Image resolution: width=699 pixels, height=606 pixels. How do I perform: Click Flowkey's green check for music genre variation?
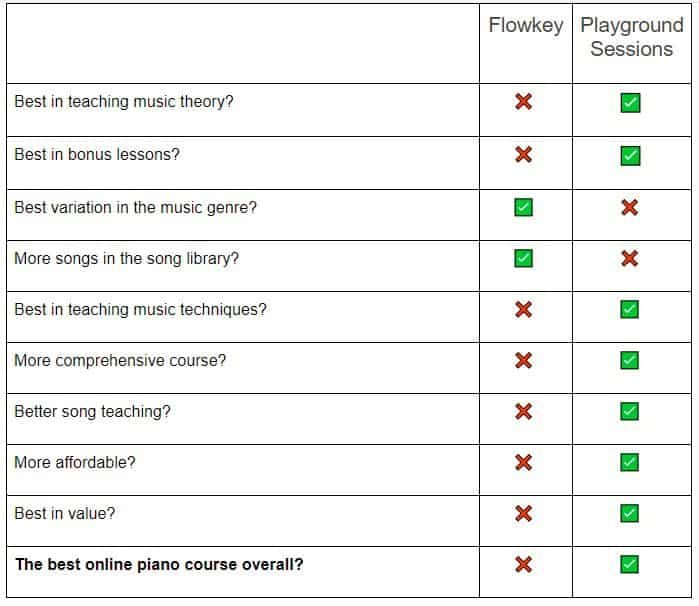coord(523,208)
